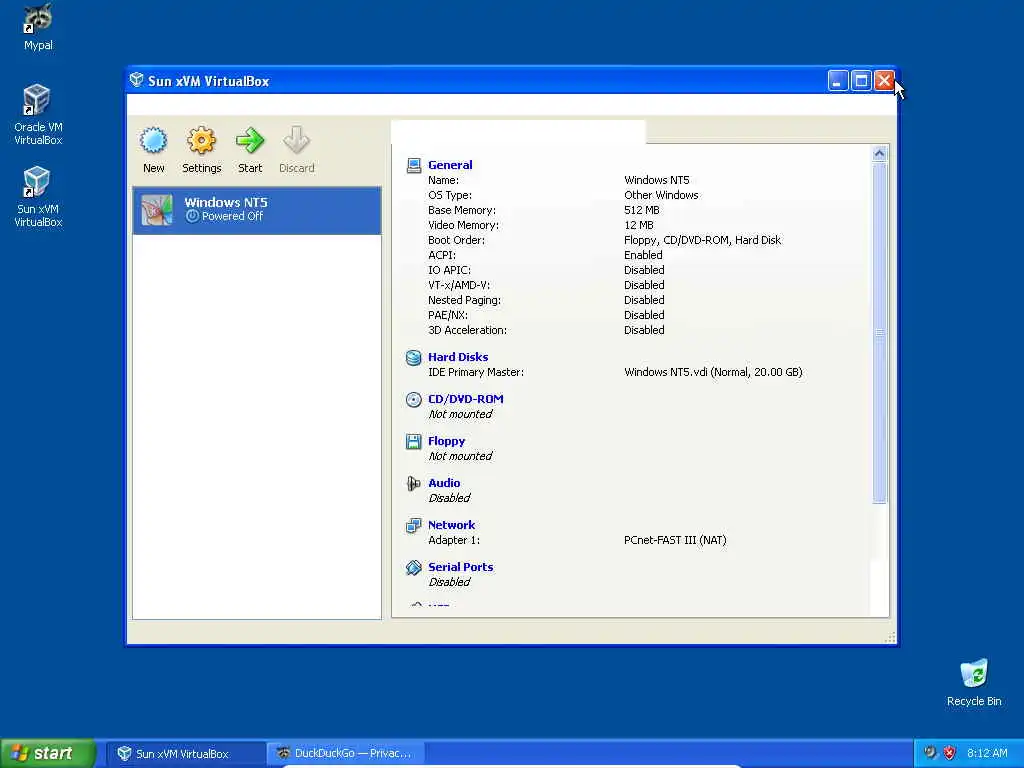
Task: Click the details pane vertical scrollbar thumb
Action: tap(879, 332)
